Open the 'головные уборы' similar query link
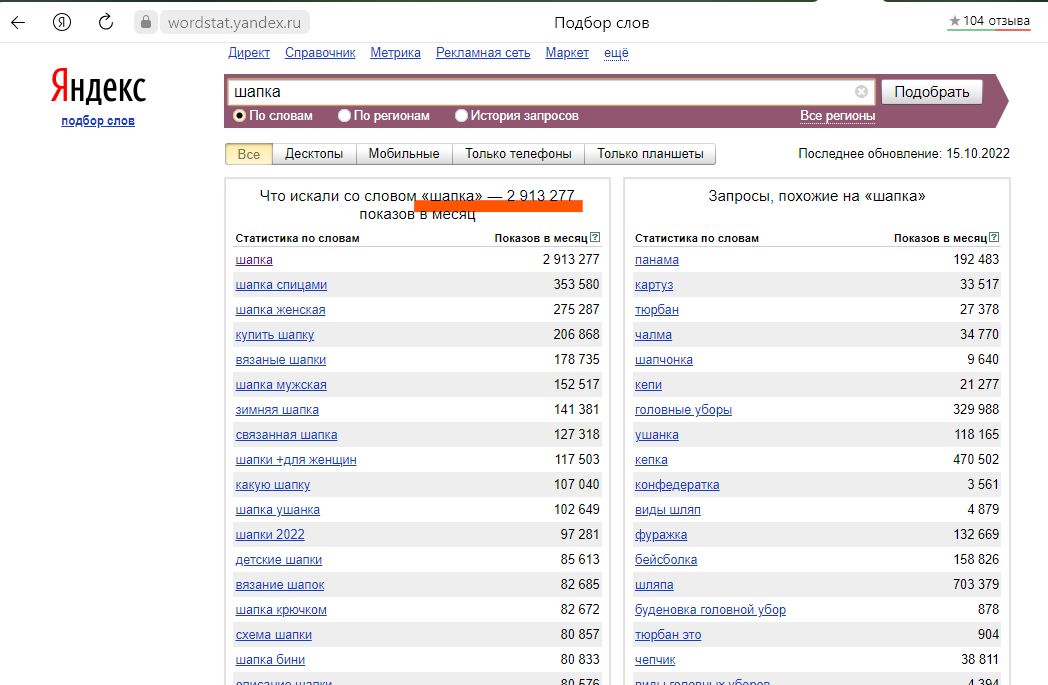This screenshot has width=1048, height=685. pos(683,410)
